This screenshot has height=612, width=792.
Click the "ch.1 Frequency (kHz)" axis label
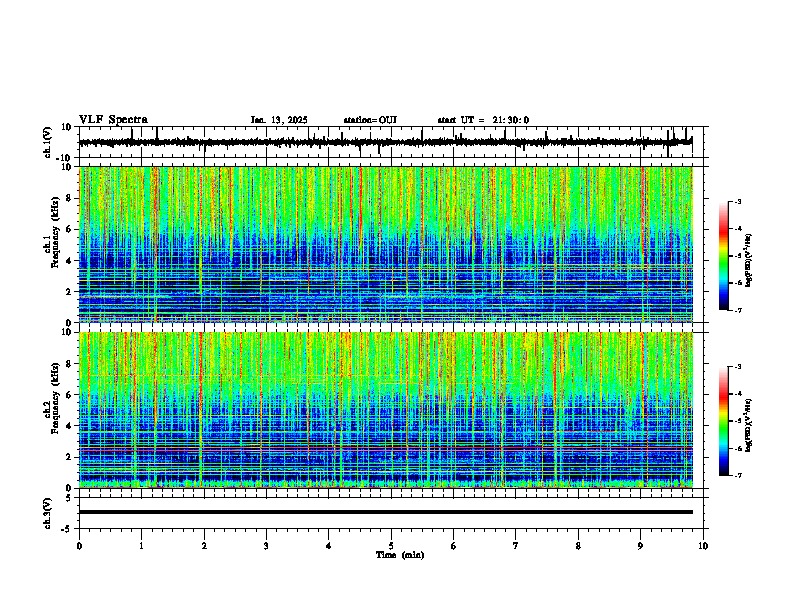[x=51, y=231]
